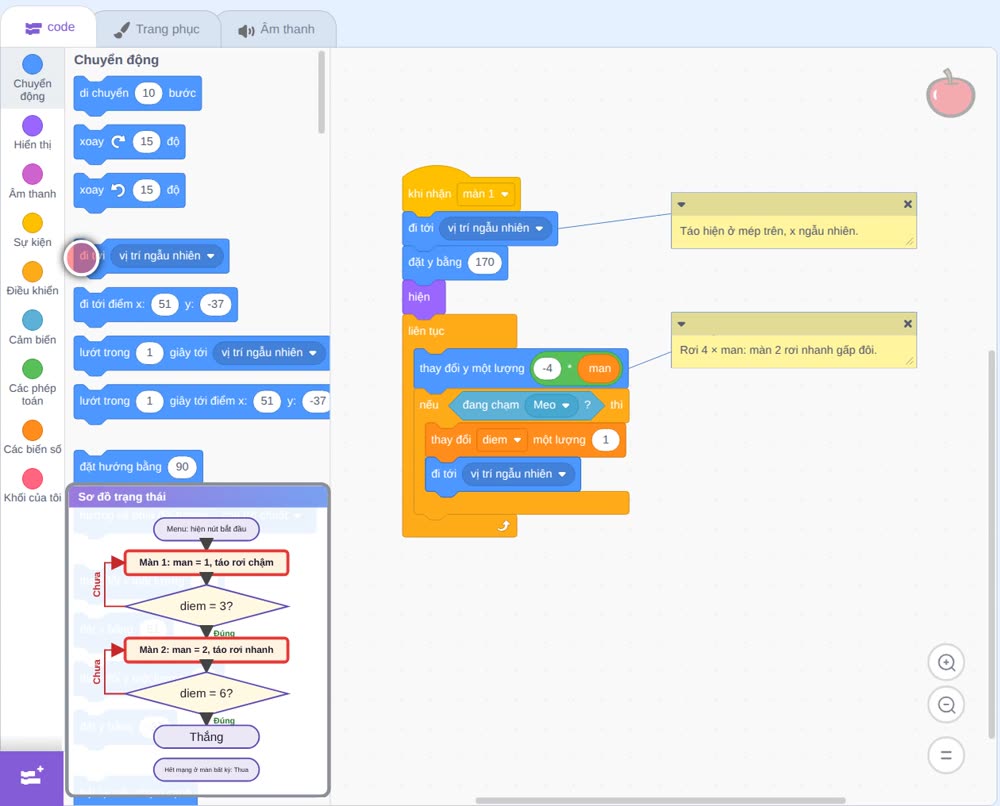Click the -4 value in the multiply block
Viewport: 1000px width, 806px height.
click(547, 368)
